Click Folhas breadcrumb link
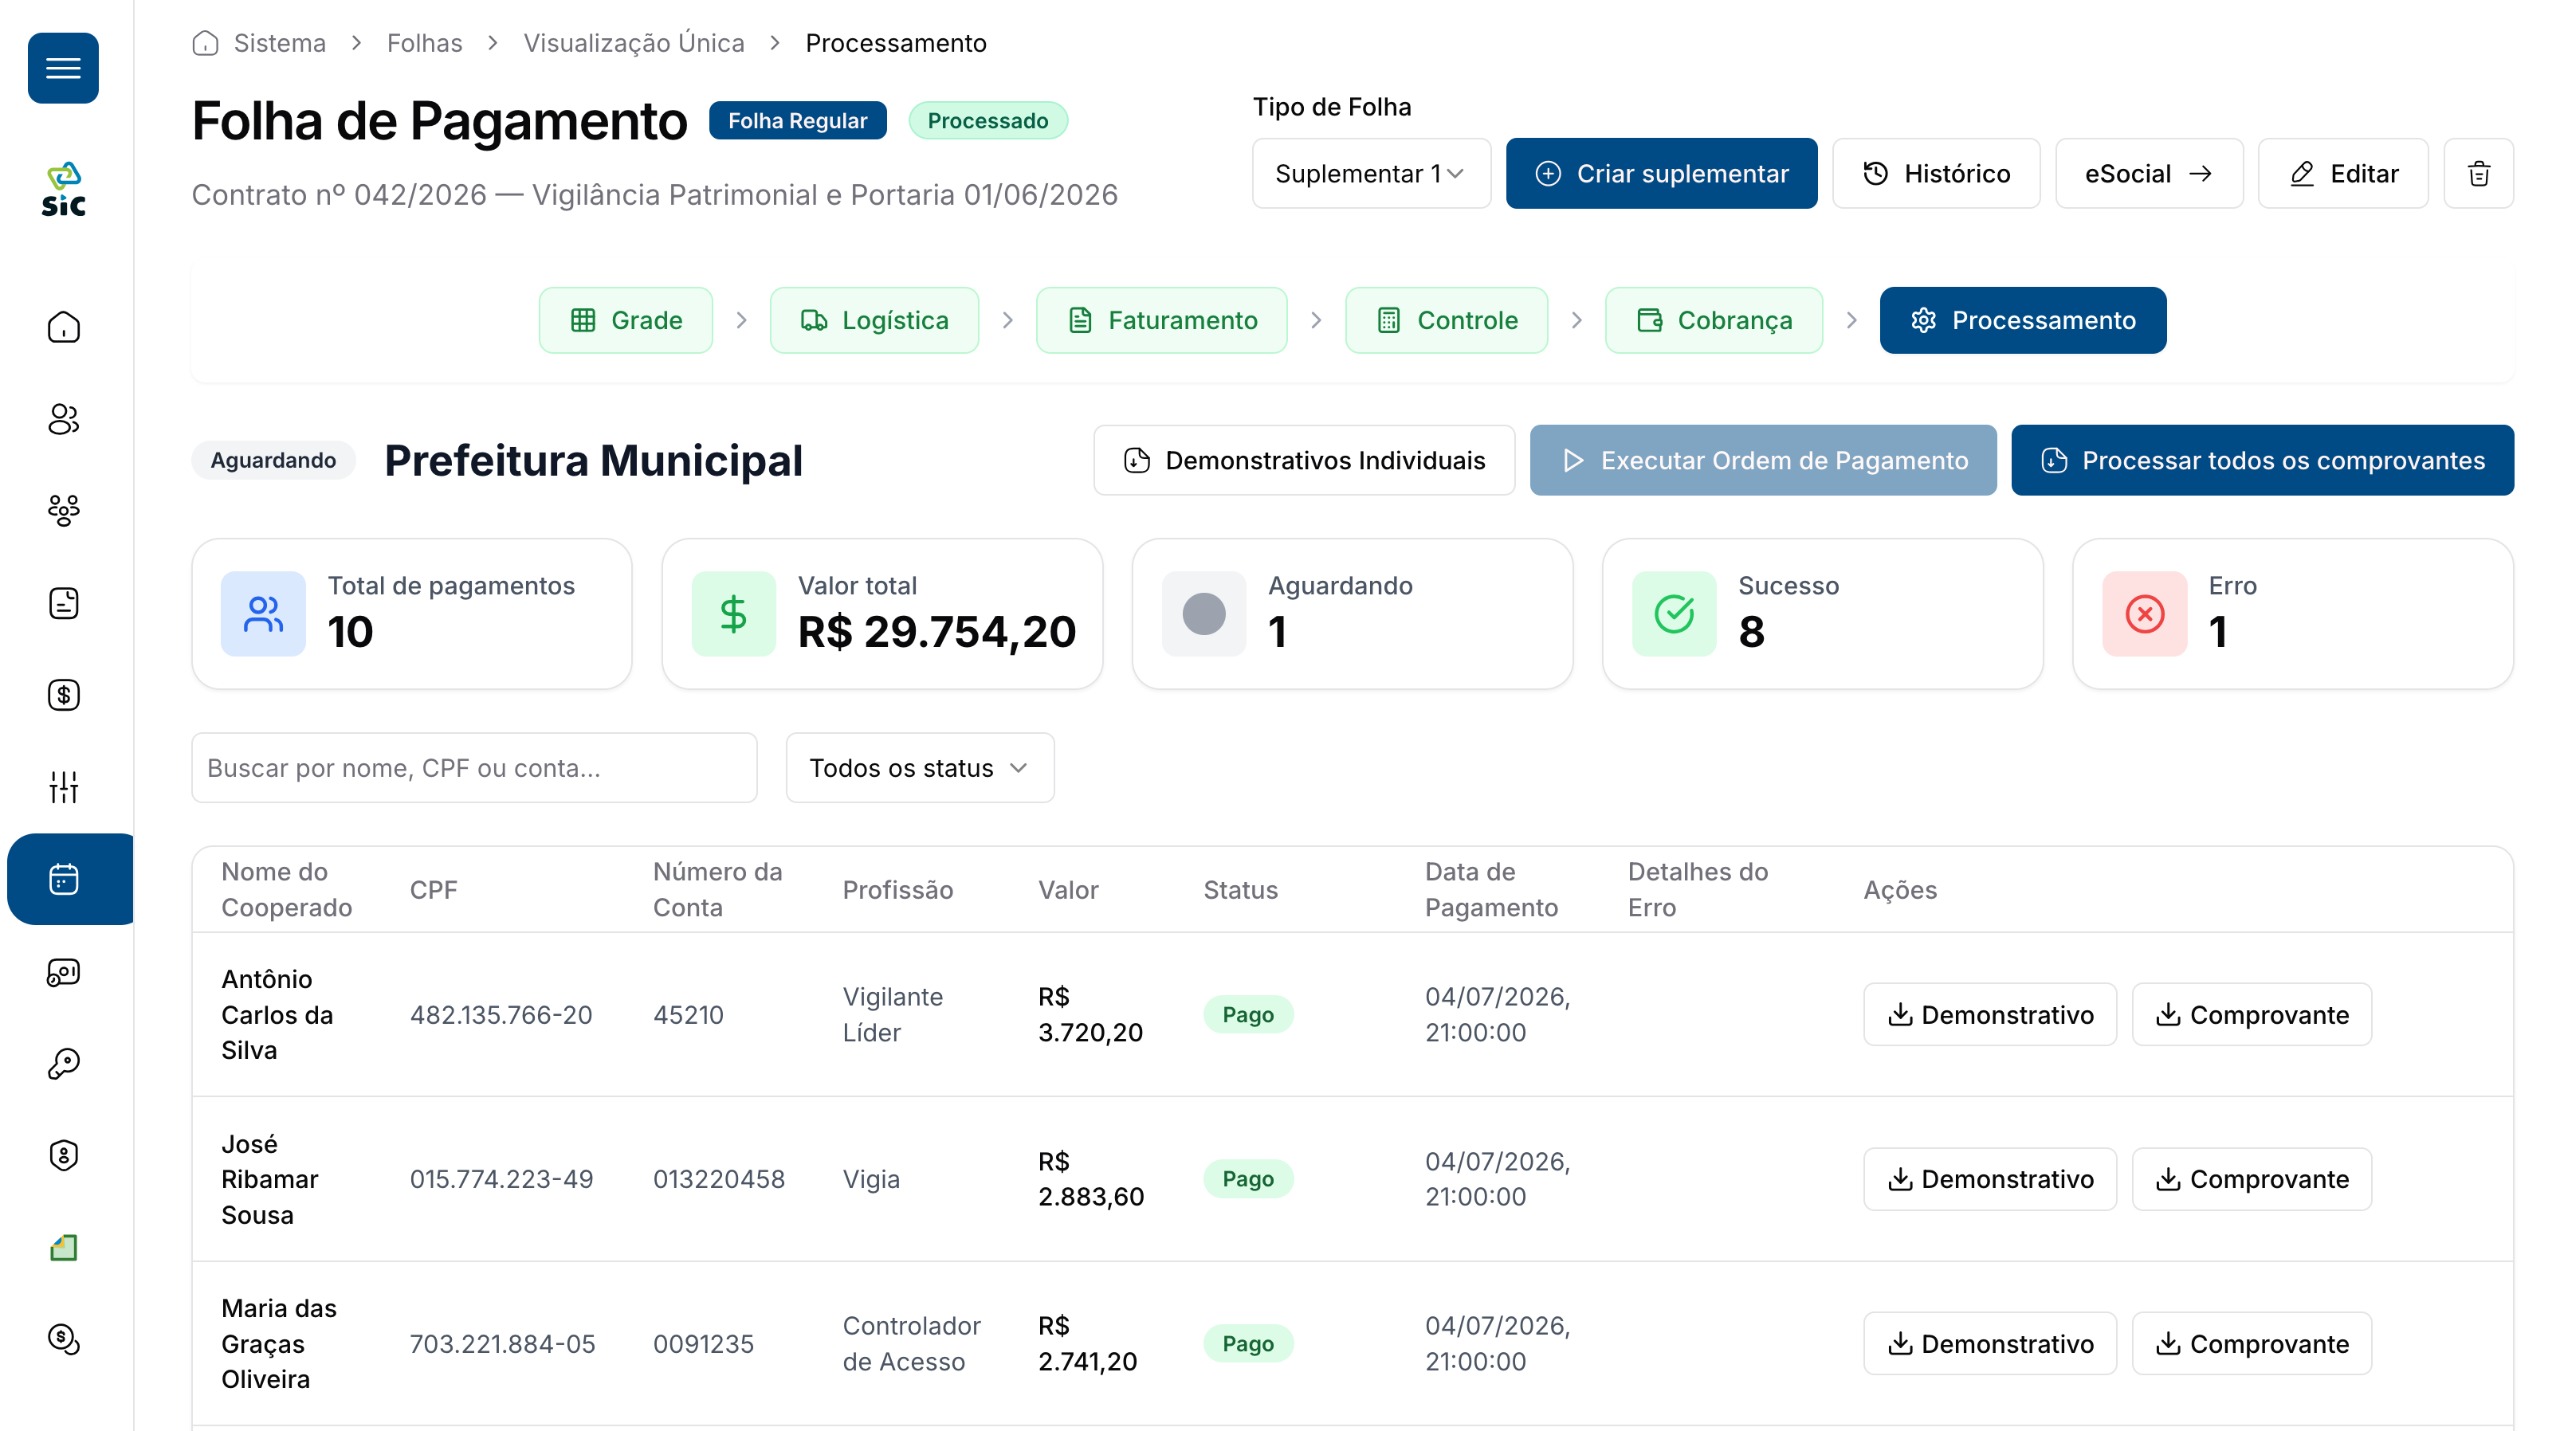Image resolution: width=2560 pixels, height=1431 pixels. (x=424, y=43)
